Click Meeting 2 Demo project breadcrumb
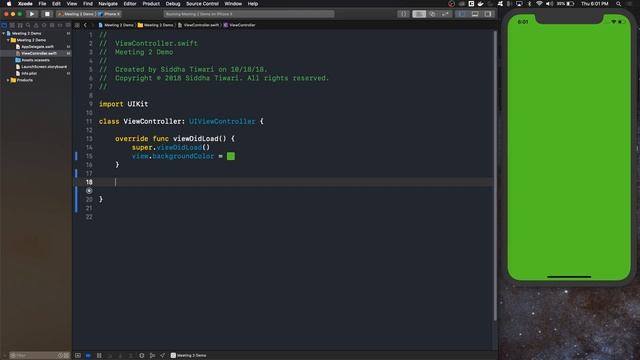 point(116,25)
